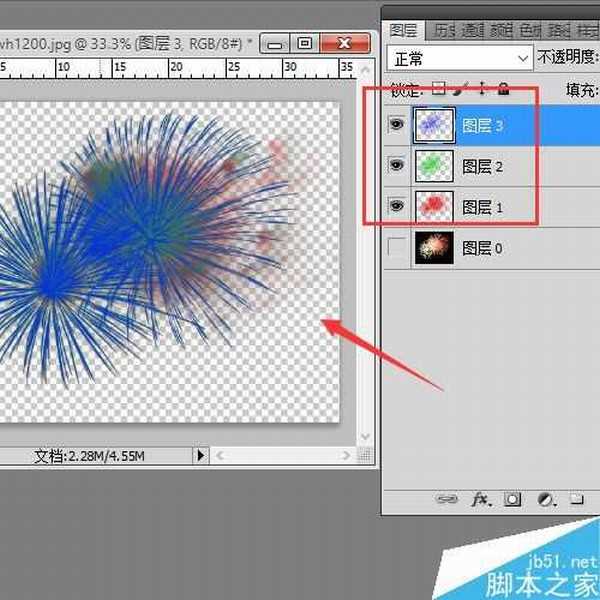Image resolution: width=600 pixels, height=600 pixels.
Task: Lock image pixels with brush icon
Action: tap(460, 88)
